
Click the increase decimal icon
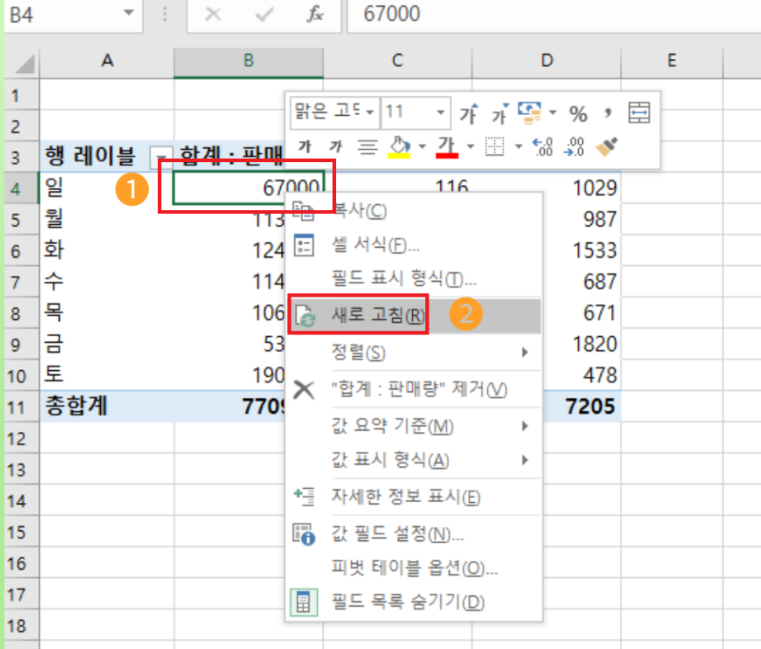pyautogui.click(x=544, y=147)
